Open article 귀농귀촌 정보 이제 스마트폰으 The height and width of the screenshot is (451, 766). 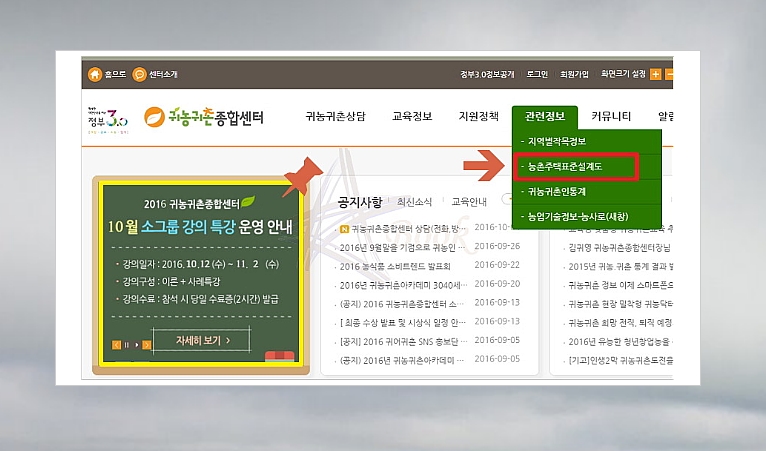click(620, 285)
